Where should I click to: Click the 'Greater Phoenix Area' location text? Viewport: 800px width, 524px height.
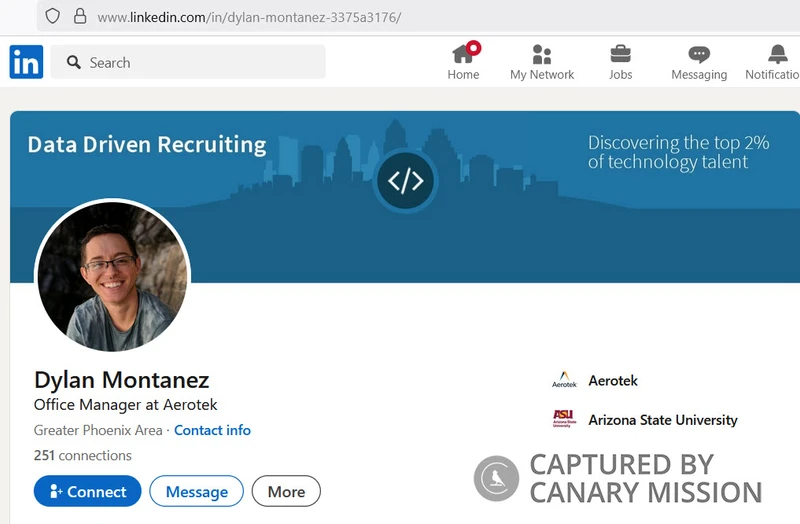tap(98, 430)
